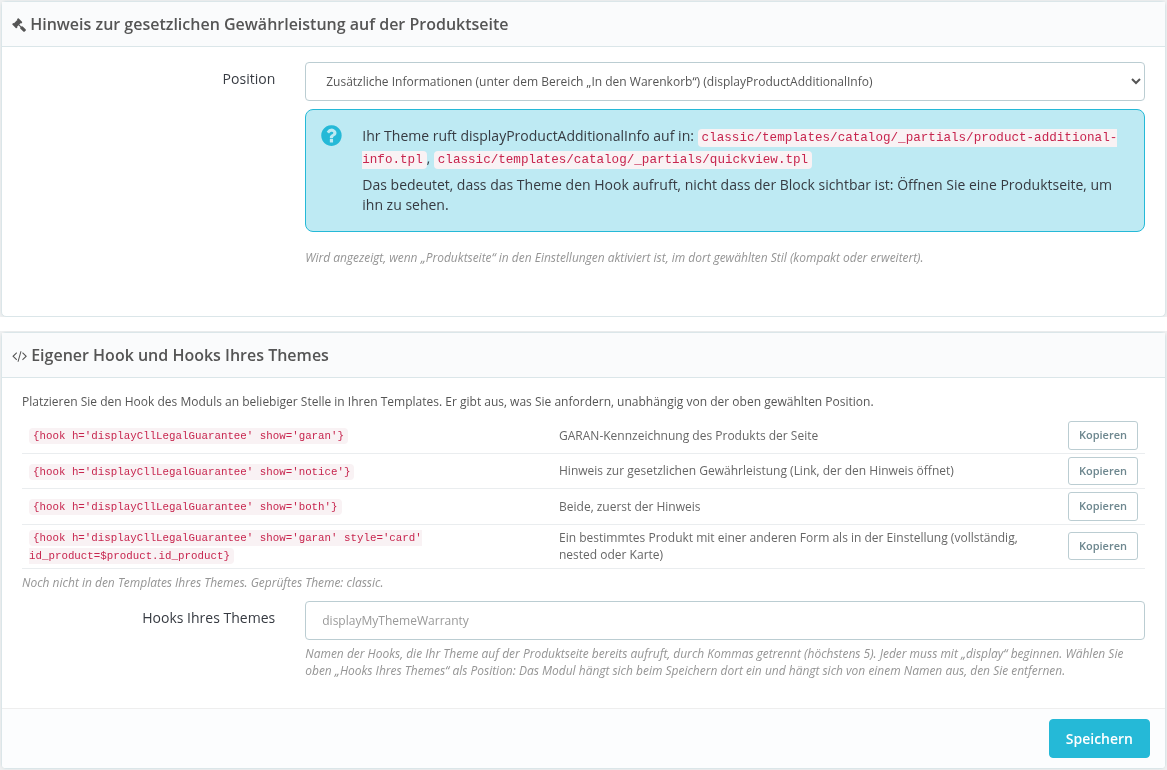Click the product-additional-info.tpl template path
Image resolution: width=1167 pixels, height=770 pixels.
[x=739, y=148]
